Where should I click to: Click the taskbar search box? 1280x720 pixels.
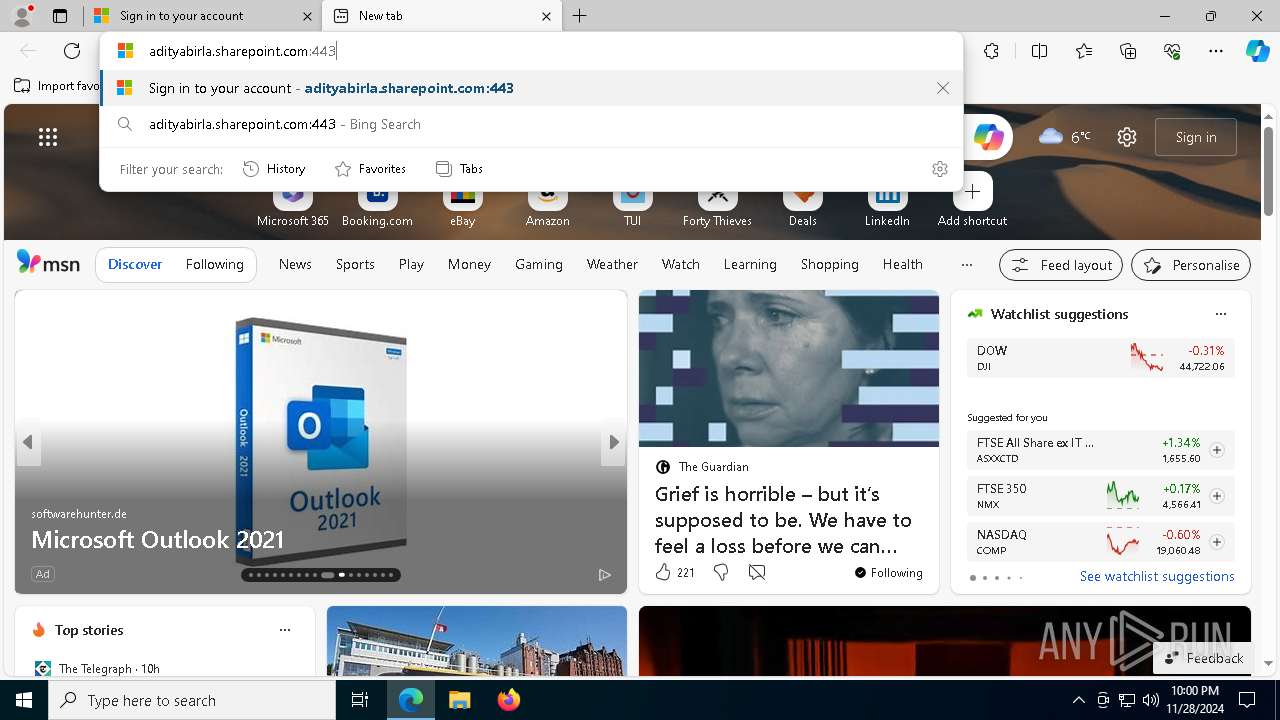(x=192, y=700)
